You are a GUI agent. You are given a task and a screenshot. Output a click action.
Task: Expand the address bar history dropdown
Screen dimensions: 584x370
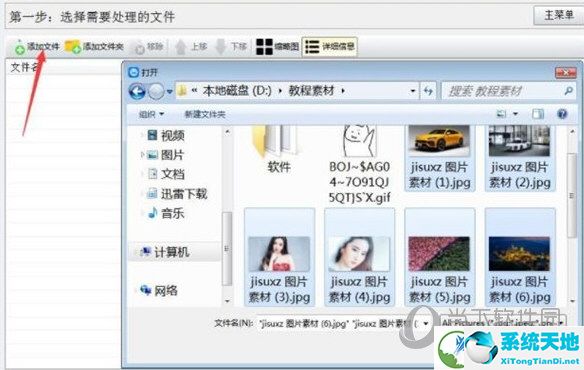(413, 91)
